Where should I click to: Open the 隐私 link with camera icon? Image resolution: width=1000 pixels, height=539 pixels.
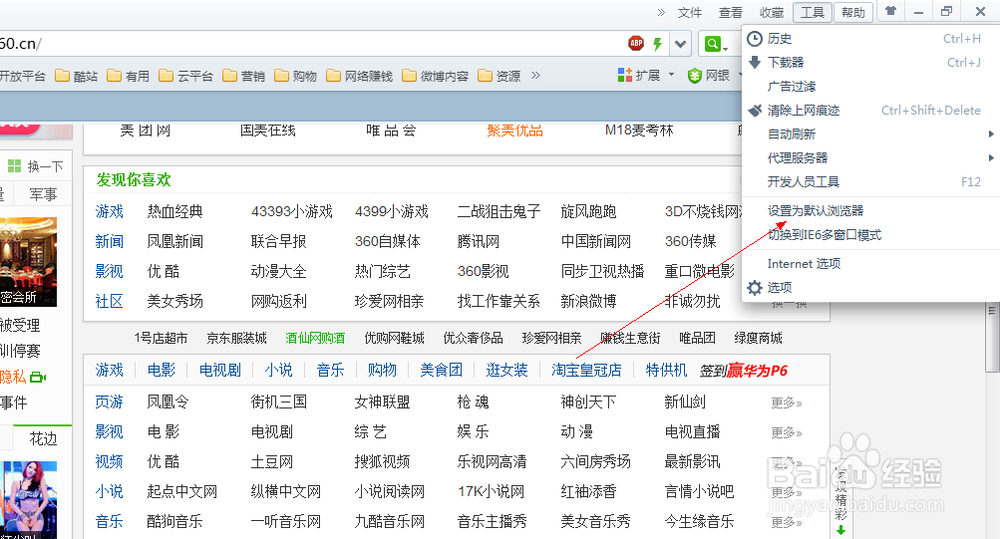[22, 377]
